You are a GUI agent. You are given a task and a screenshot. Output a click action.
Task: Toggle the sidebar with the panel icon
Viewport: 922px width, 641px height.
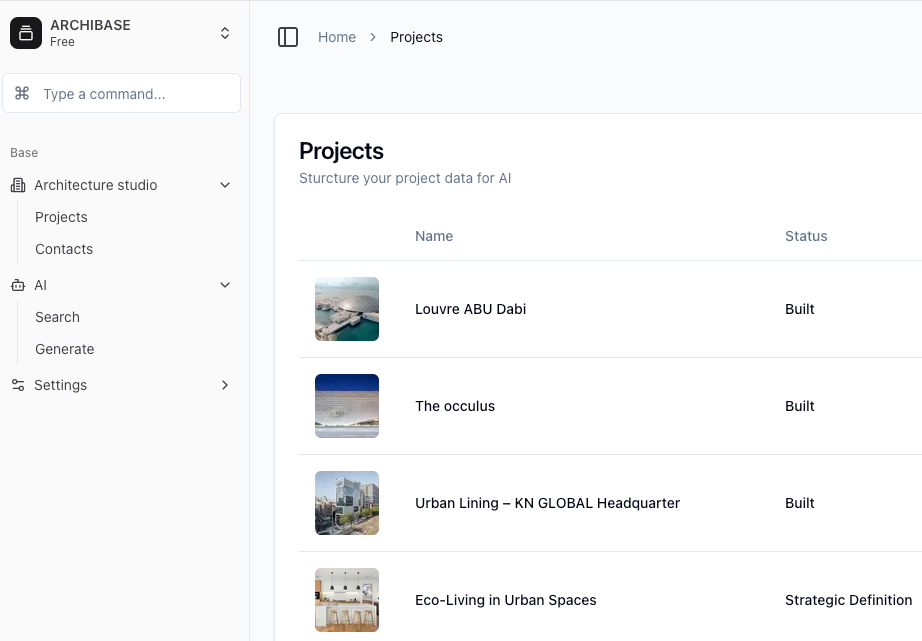(288, 36)
